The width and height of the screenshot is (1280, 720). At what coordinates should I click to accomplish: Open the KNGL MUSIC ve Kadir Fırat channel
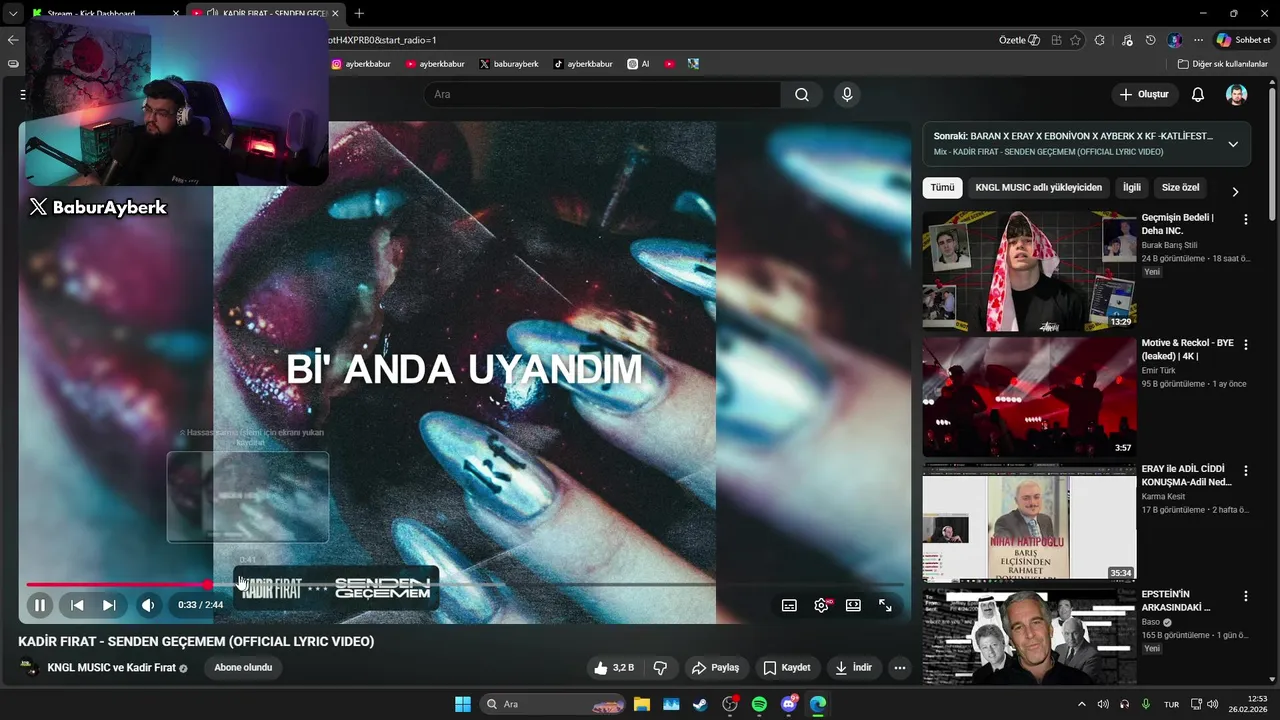(111, 668)
